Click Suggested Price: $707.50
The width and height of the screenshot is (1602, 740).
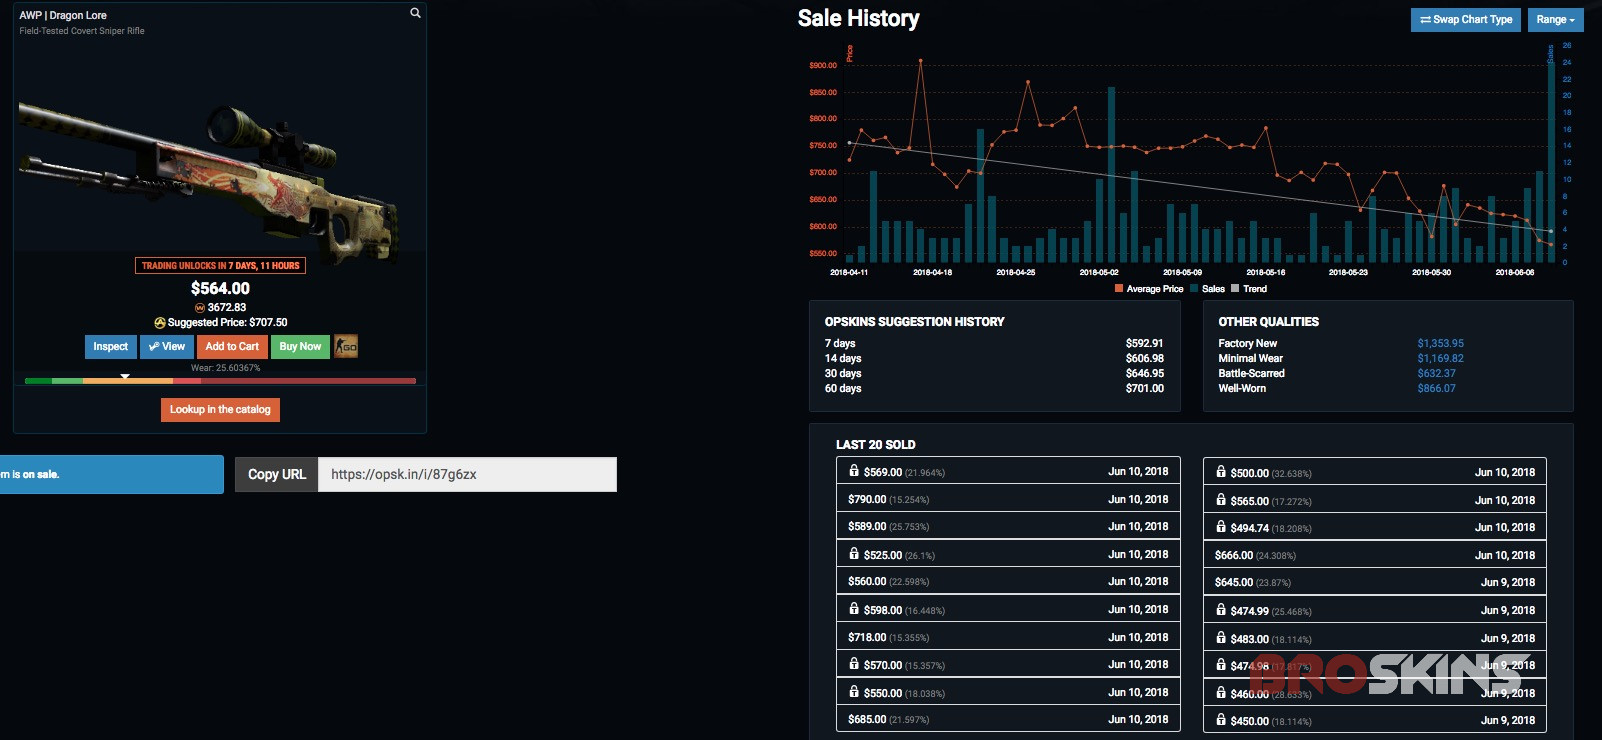(227, 322)
